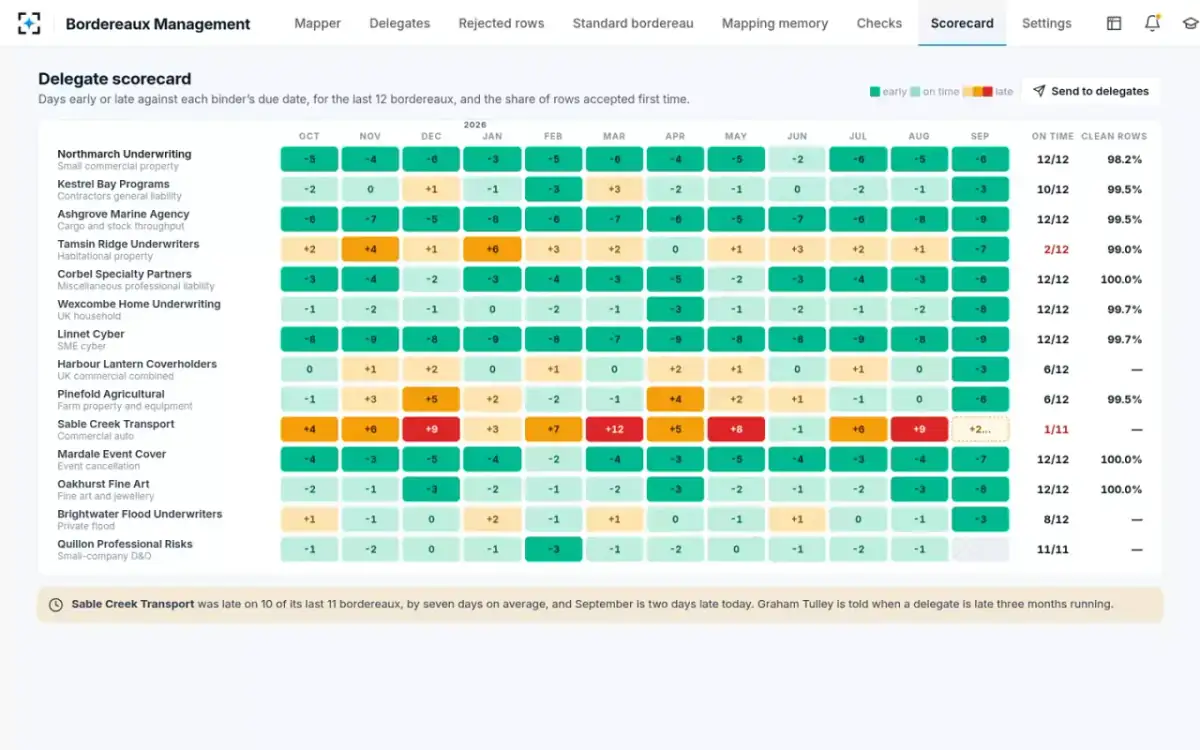Click the Delegate scorecard heading

click(x=115, y=79)
